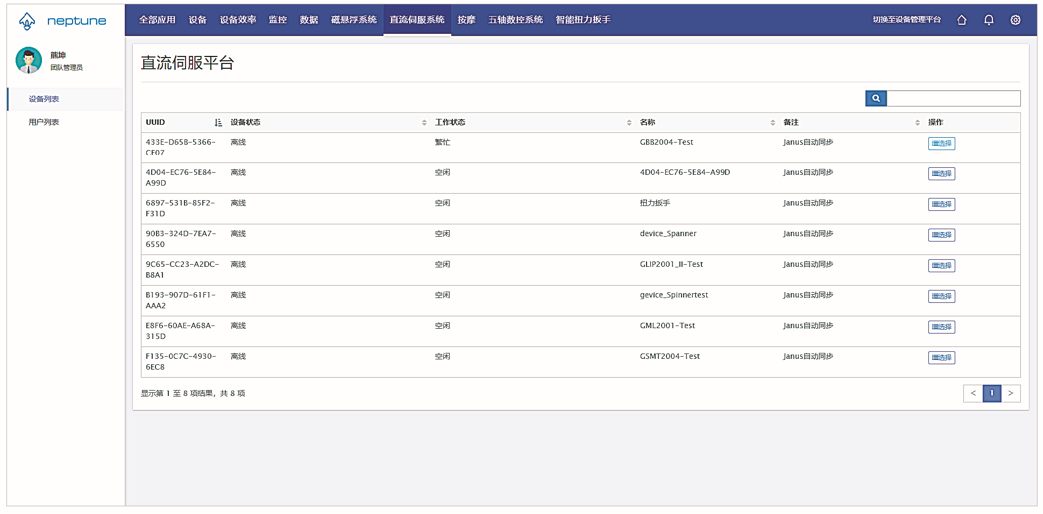Open the 监控 menu tab

pyautogui.click(x=278, y=20)
